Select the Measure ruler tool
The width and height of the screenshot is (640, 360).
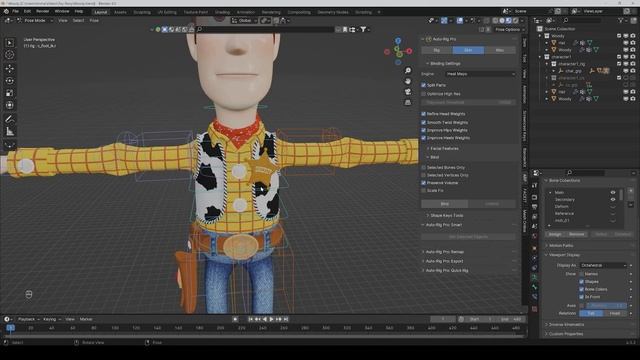(x=9, y=131)
